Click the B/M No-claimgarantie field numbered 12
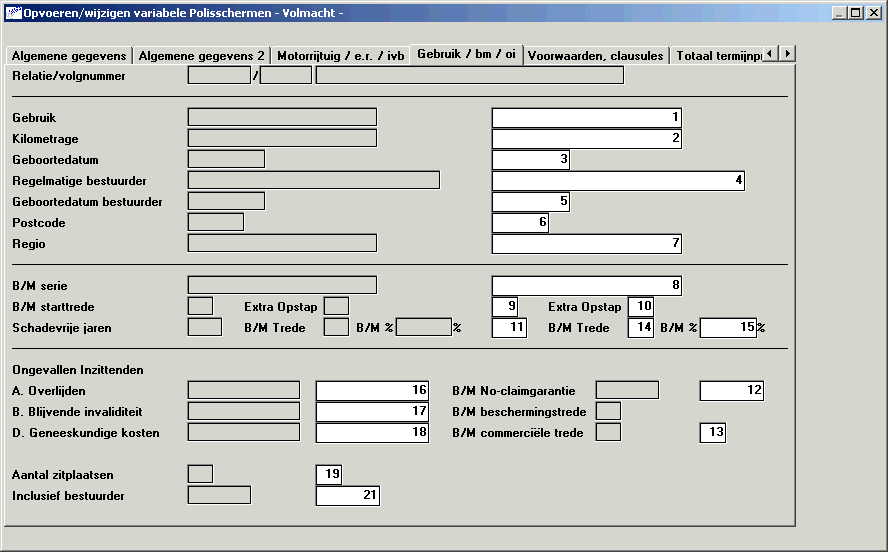The image size is (888, 552). coord(731,391)
